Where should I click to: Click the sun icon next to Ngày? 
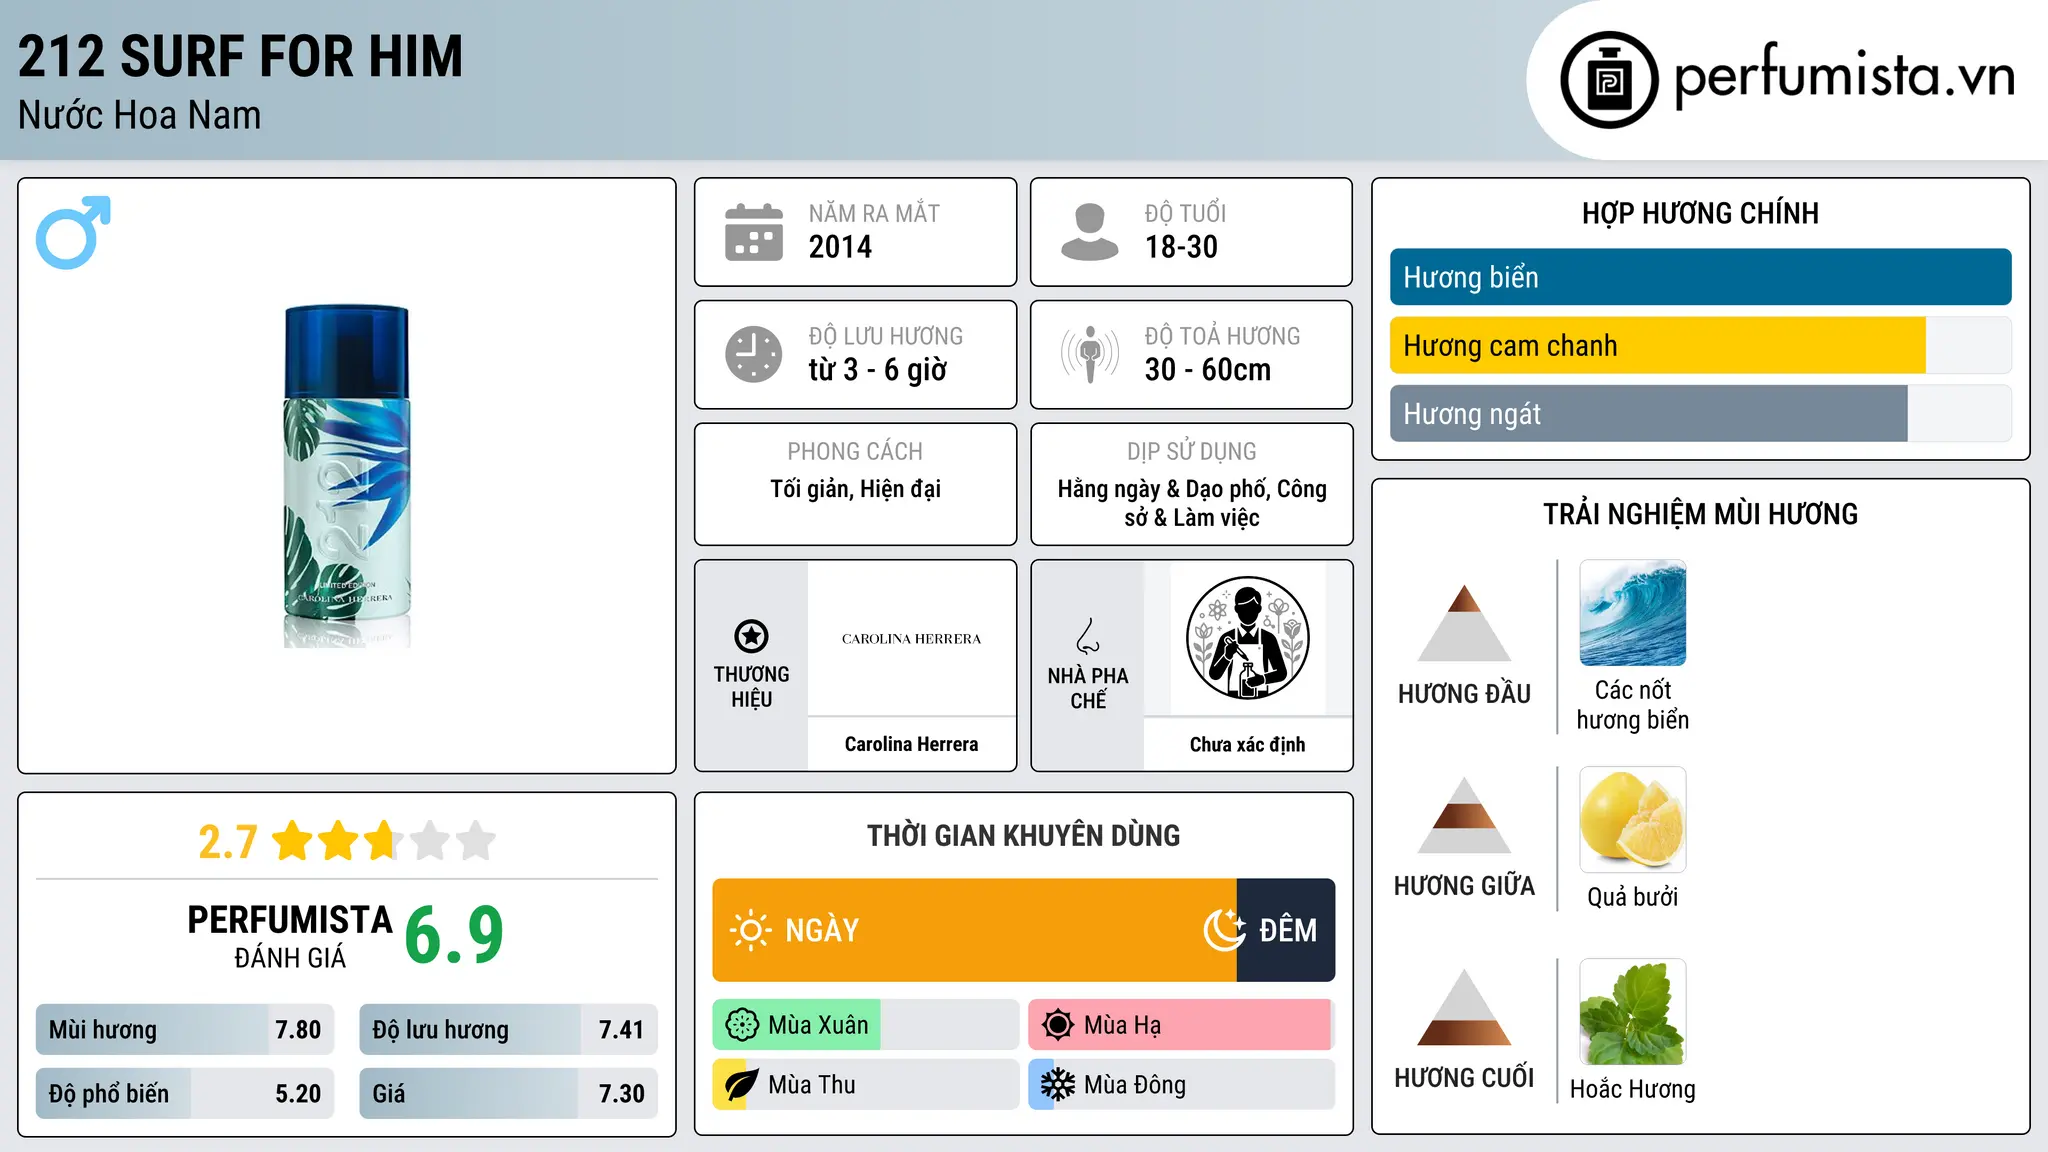pos(750,930)
